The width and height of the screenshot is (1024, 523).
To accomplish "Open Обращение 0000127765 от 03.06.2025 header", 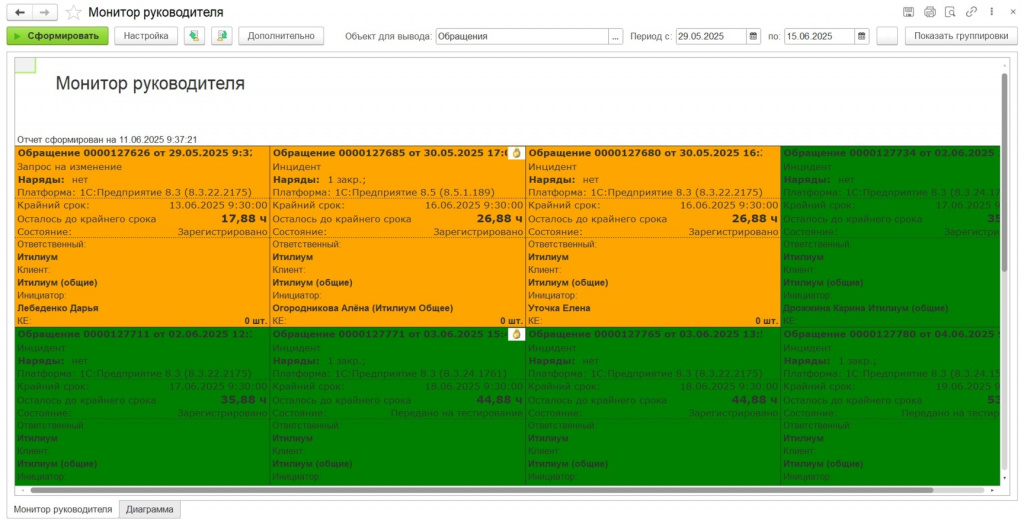I will pos(645,334).
